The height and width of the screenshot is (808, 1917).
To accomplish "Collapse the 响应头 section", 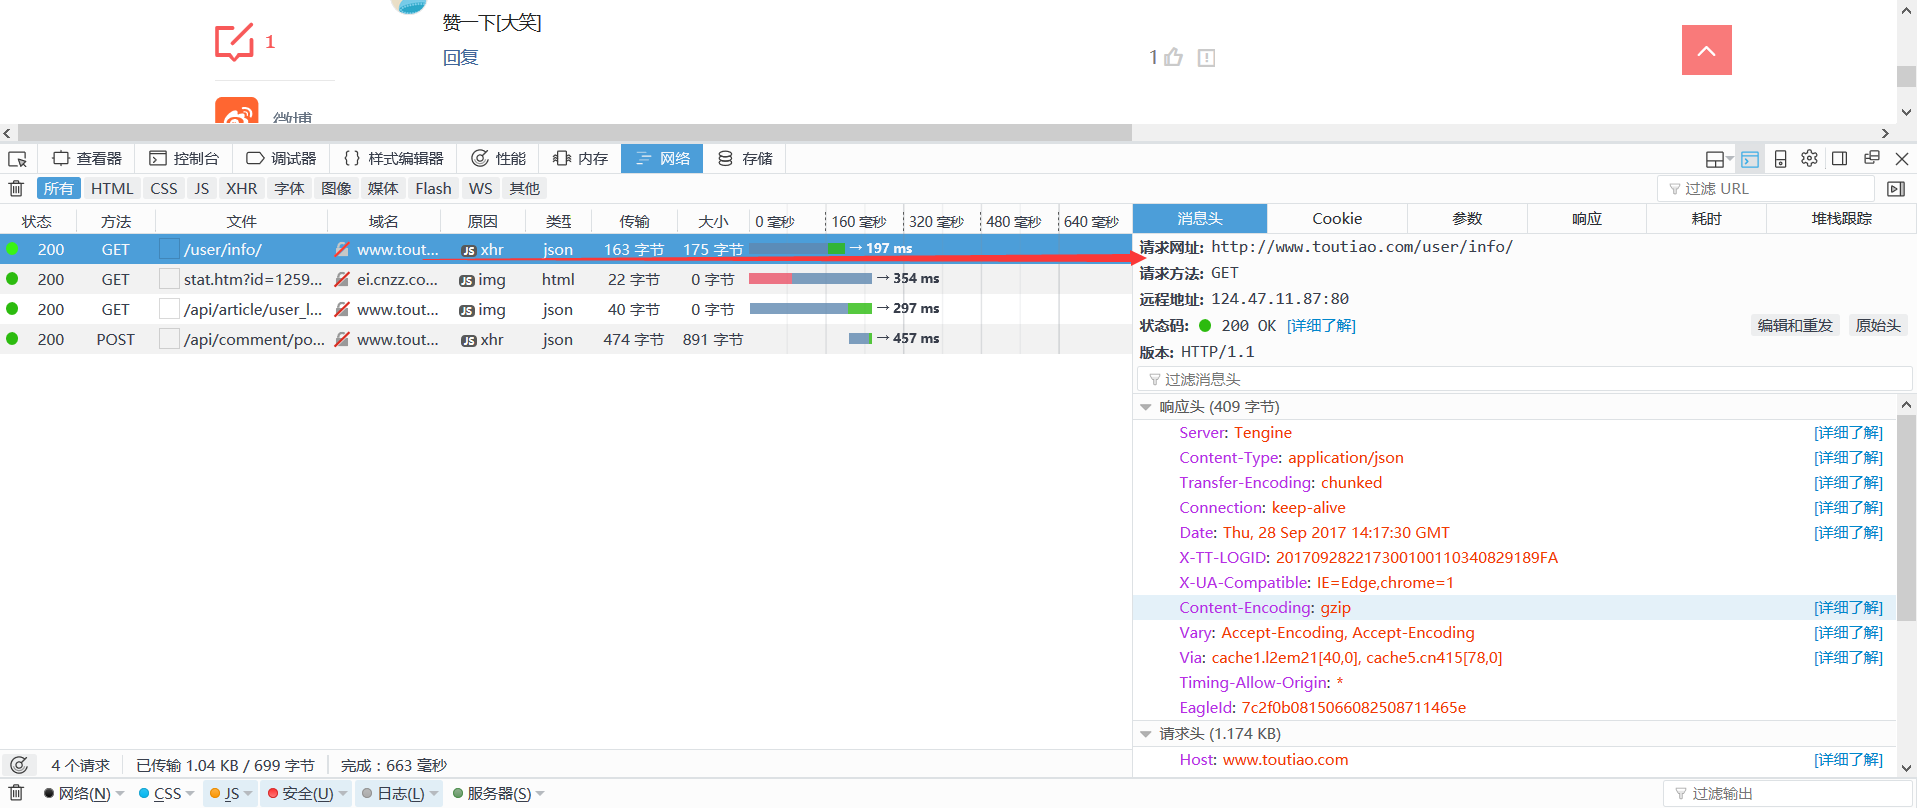I will (1146, 407).
